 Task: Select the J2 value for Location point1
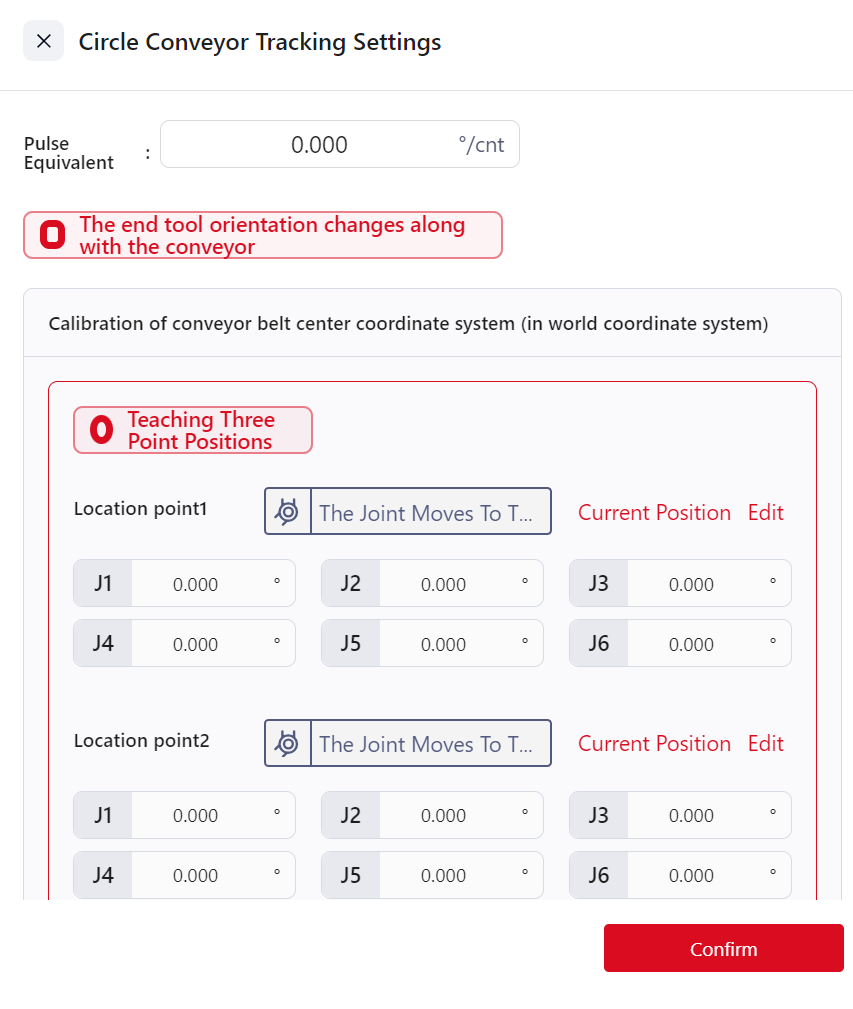(444, 584)
